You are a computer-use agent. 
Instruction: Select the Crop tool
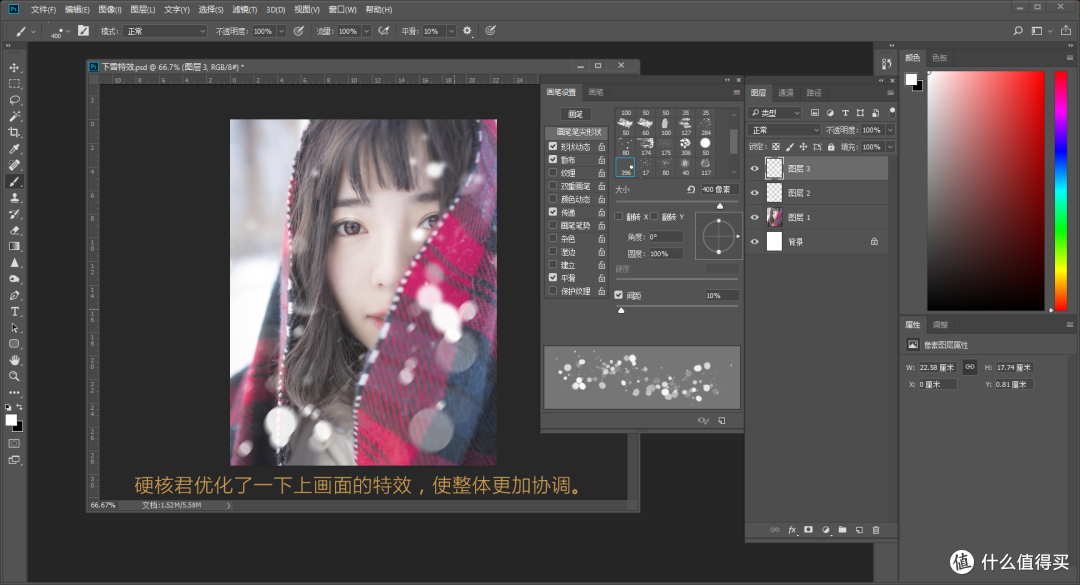(14, 132)
